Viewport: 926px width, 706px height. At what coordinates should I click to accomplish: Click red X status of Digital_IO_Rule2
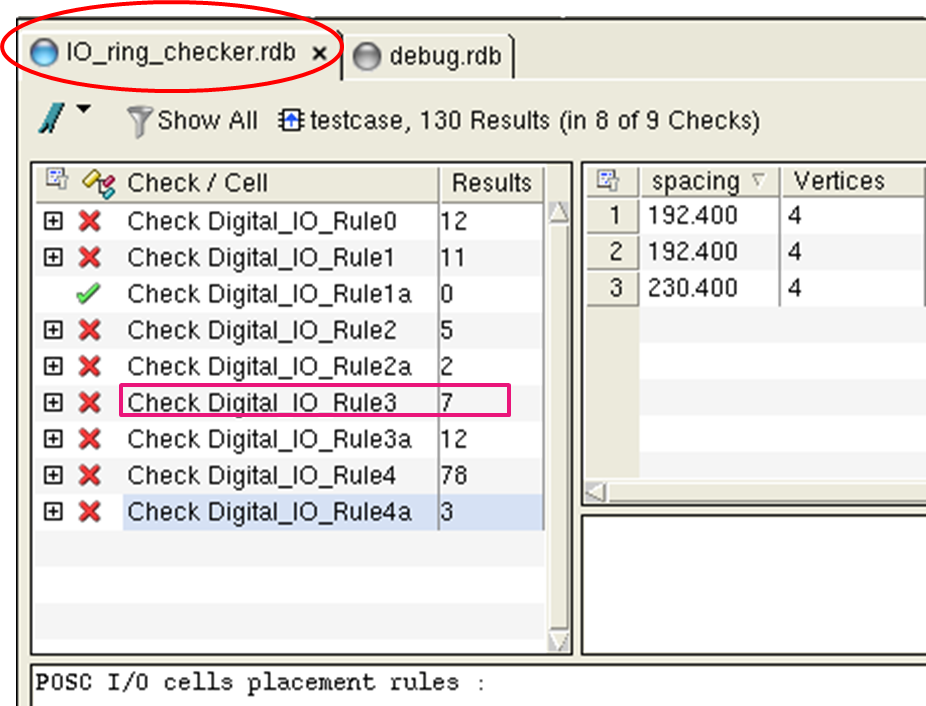click(89, 330)
